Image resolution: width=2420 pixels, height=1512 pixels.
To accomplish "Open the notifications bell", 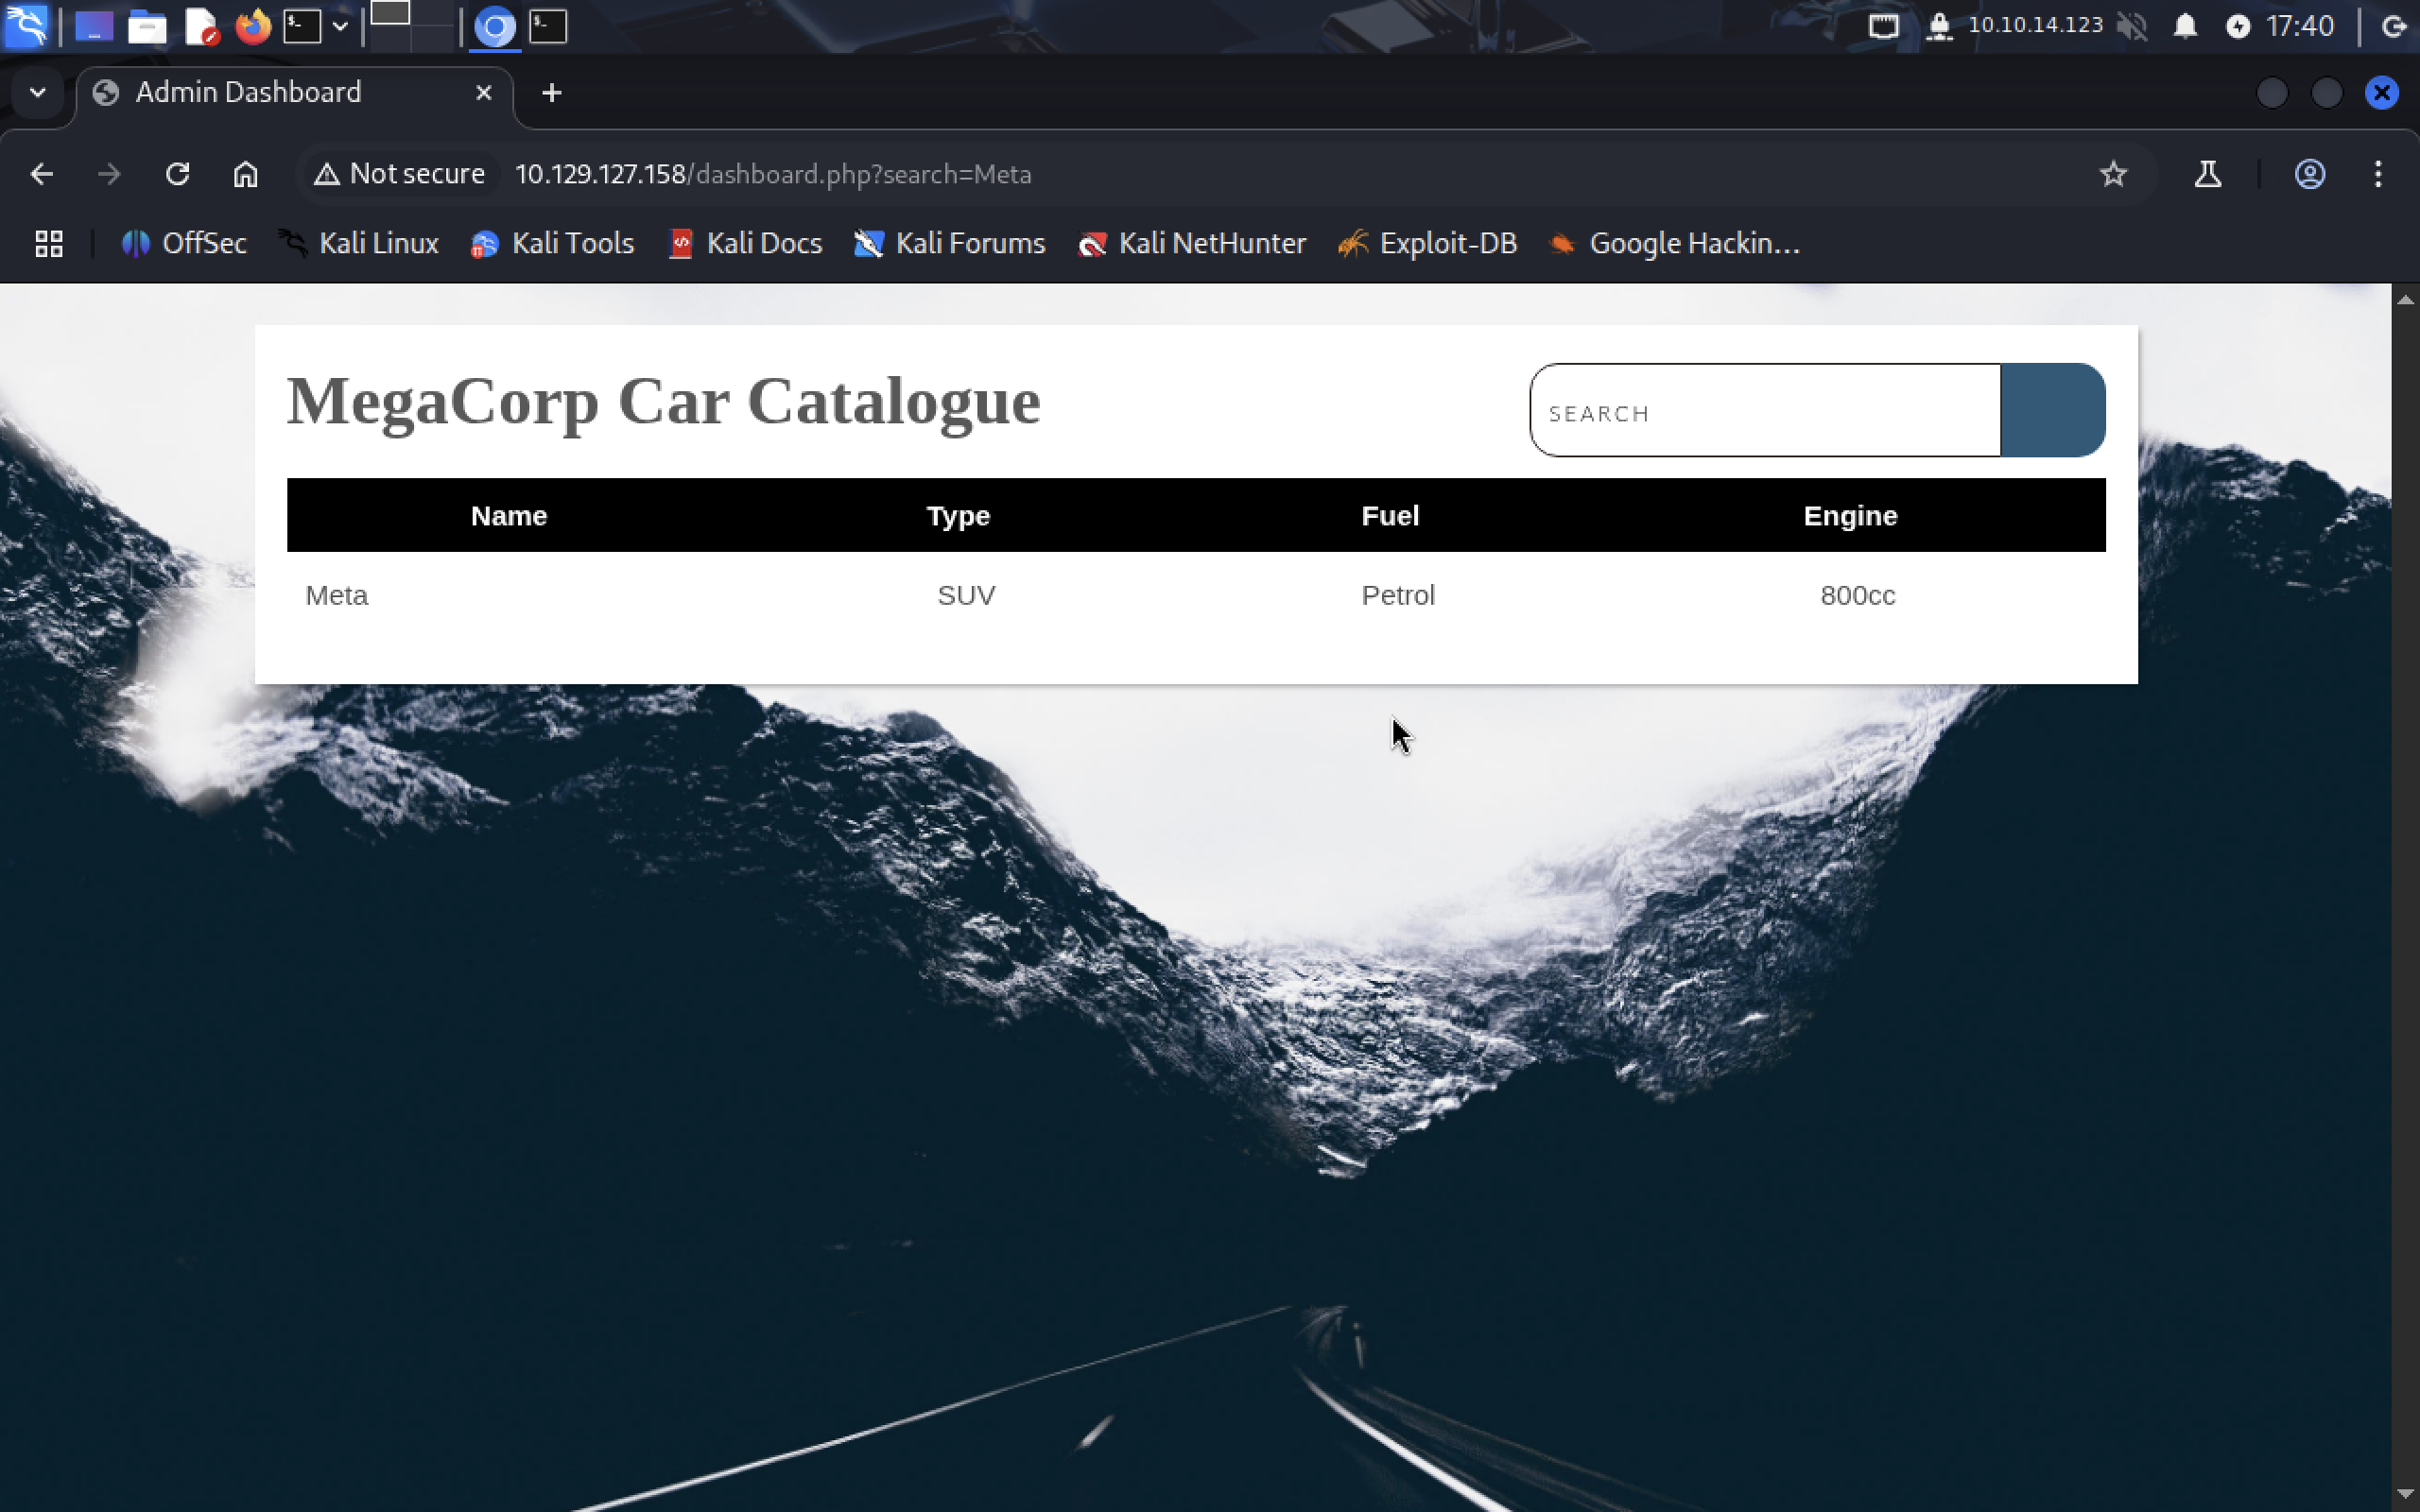I will pyautogui.click(x=2185, y=26).
